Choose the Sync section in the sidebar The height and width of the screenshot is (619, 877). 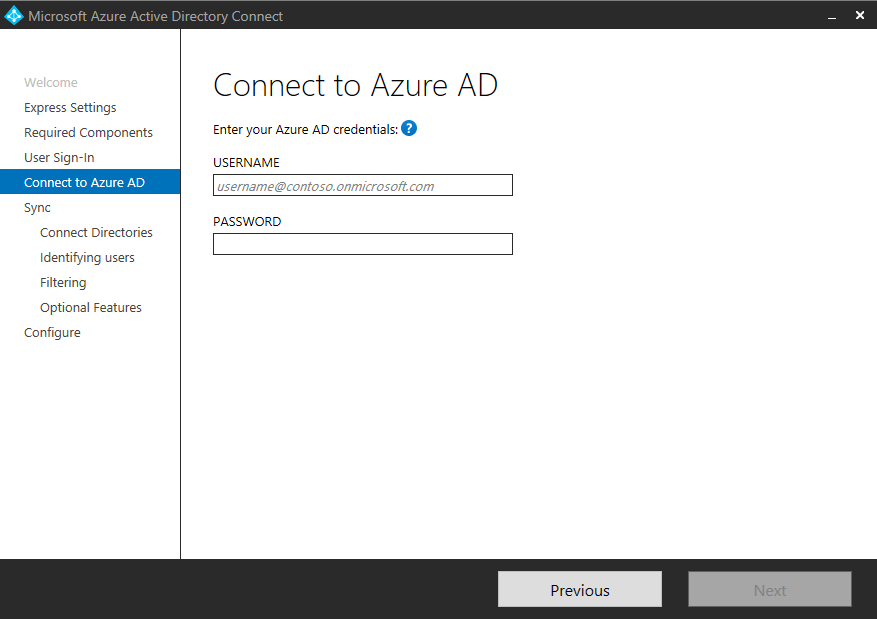(x=37, y=208)
